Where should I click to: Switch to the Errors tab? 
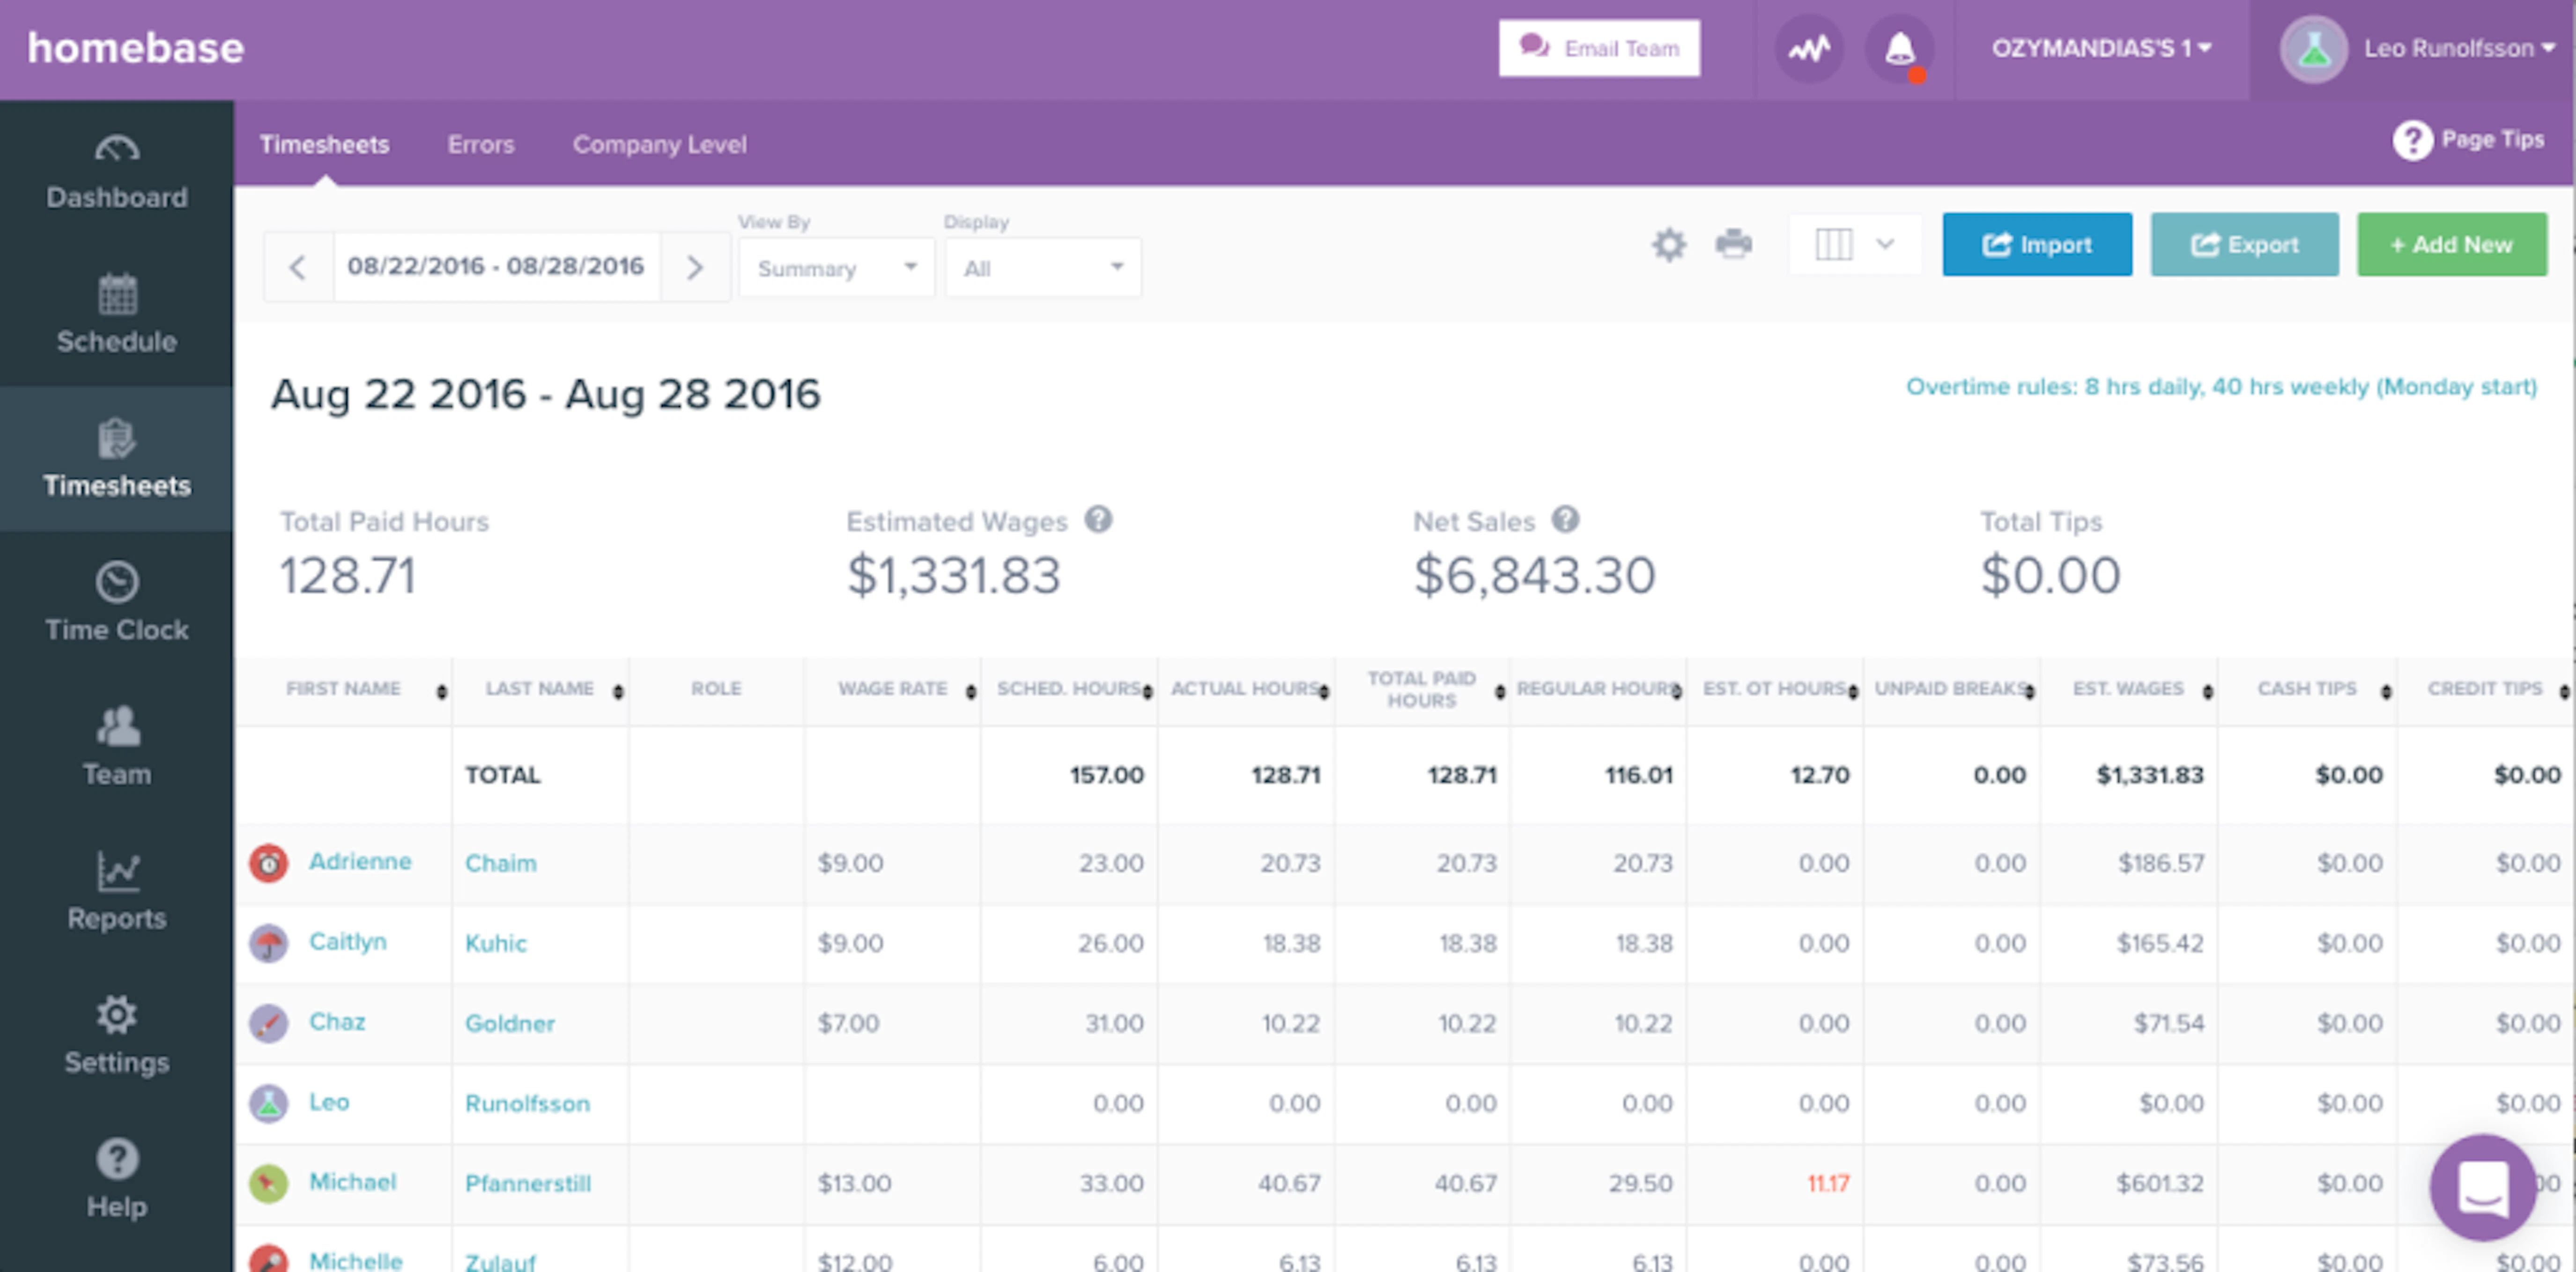tap(481, 144)
